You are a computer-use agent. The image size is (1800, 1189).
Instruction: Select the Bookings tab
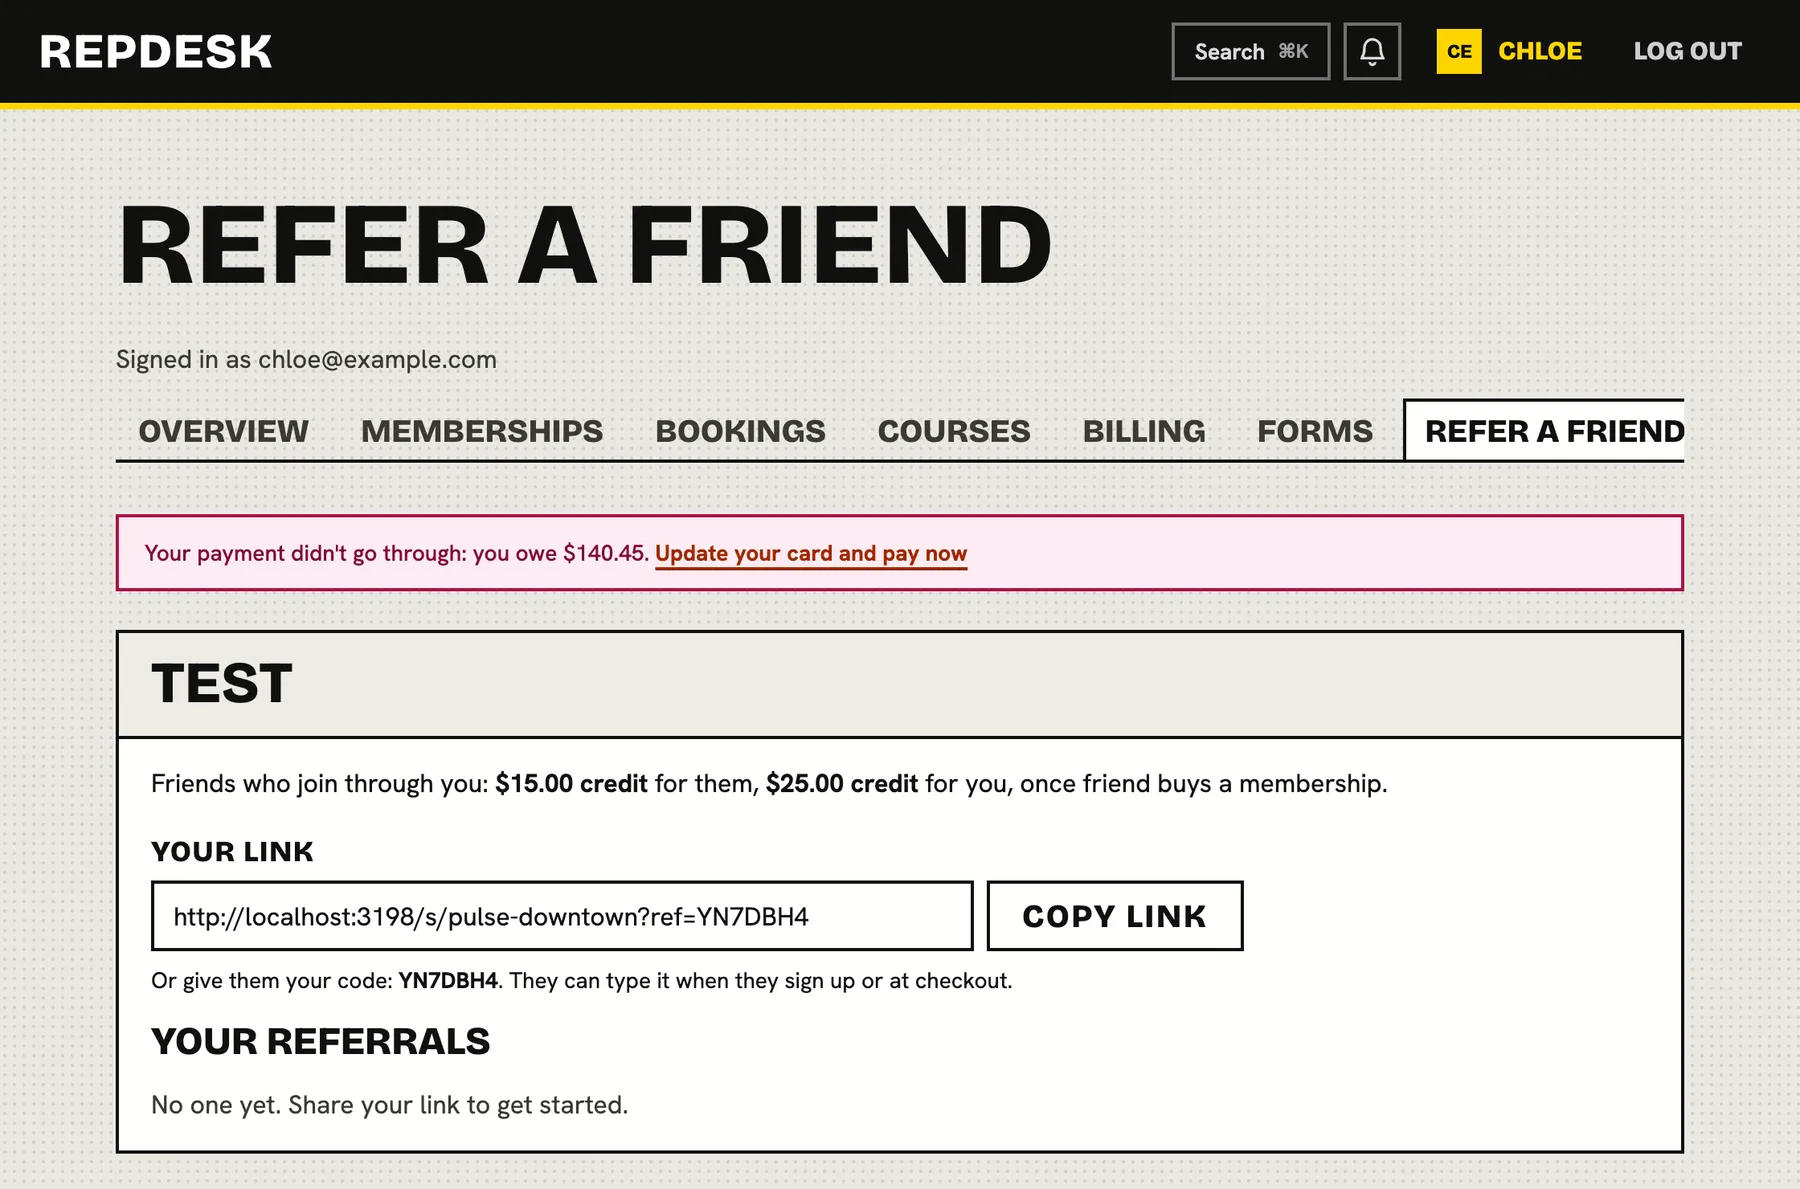pyautogui.click(x=741, y=431)
